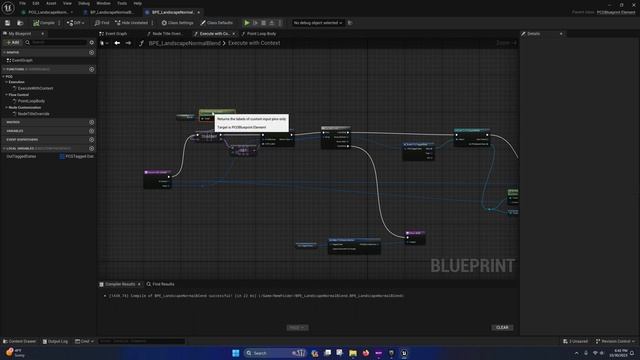The image size is (640, 360).
Task: Open the Window menu
Action: (x=103, y=3)
